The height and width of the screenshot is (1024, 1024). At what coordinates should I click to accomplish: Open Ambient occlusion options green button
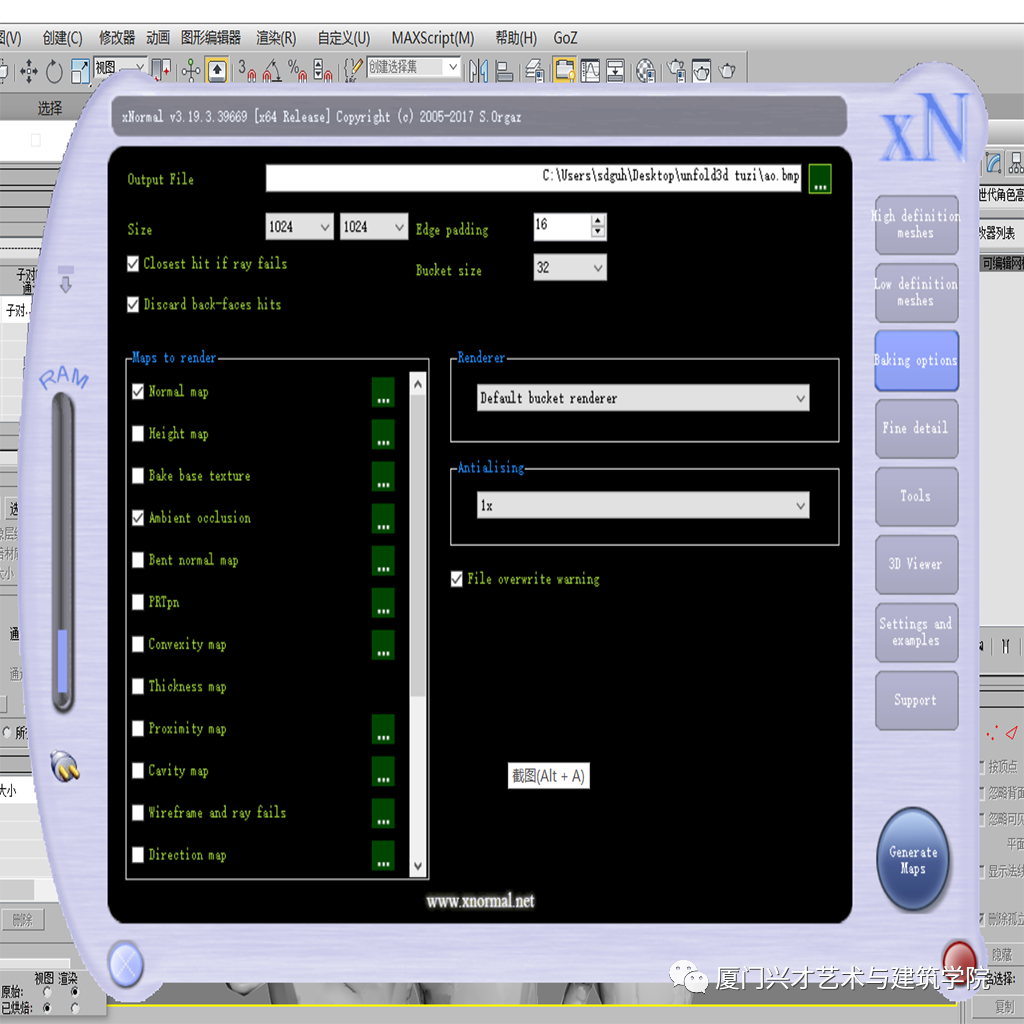point(383,518)
